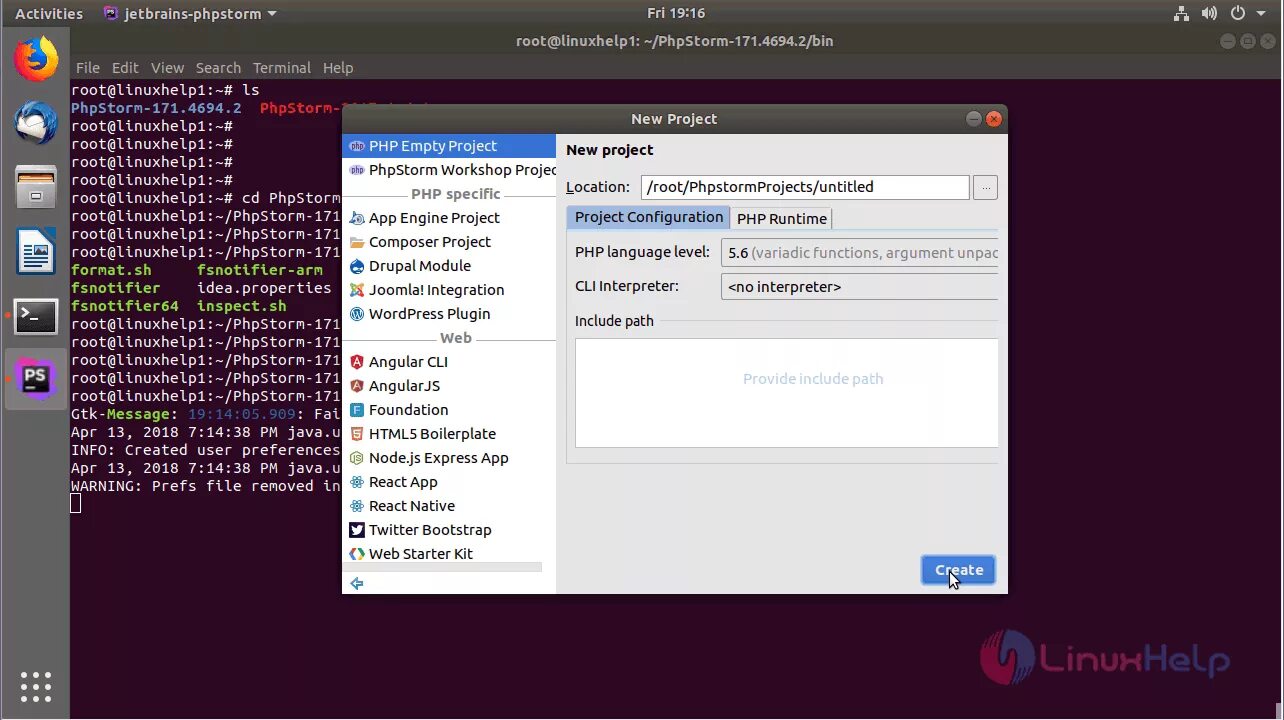Close the New Project dialog
The width and height of the screenshot is (1284, 720).
(993, 119)
